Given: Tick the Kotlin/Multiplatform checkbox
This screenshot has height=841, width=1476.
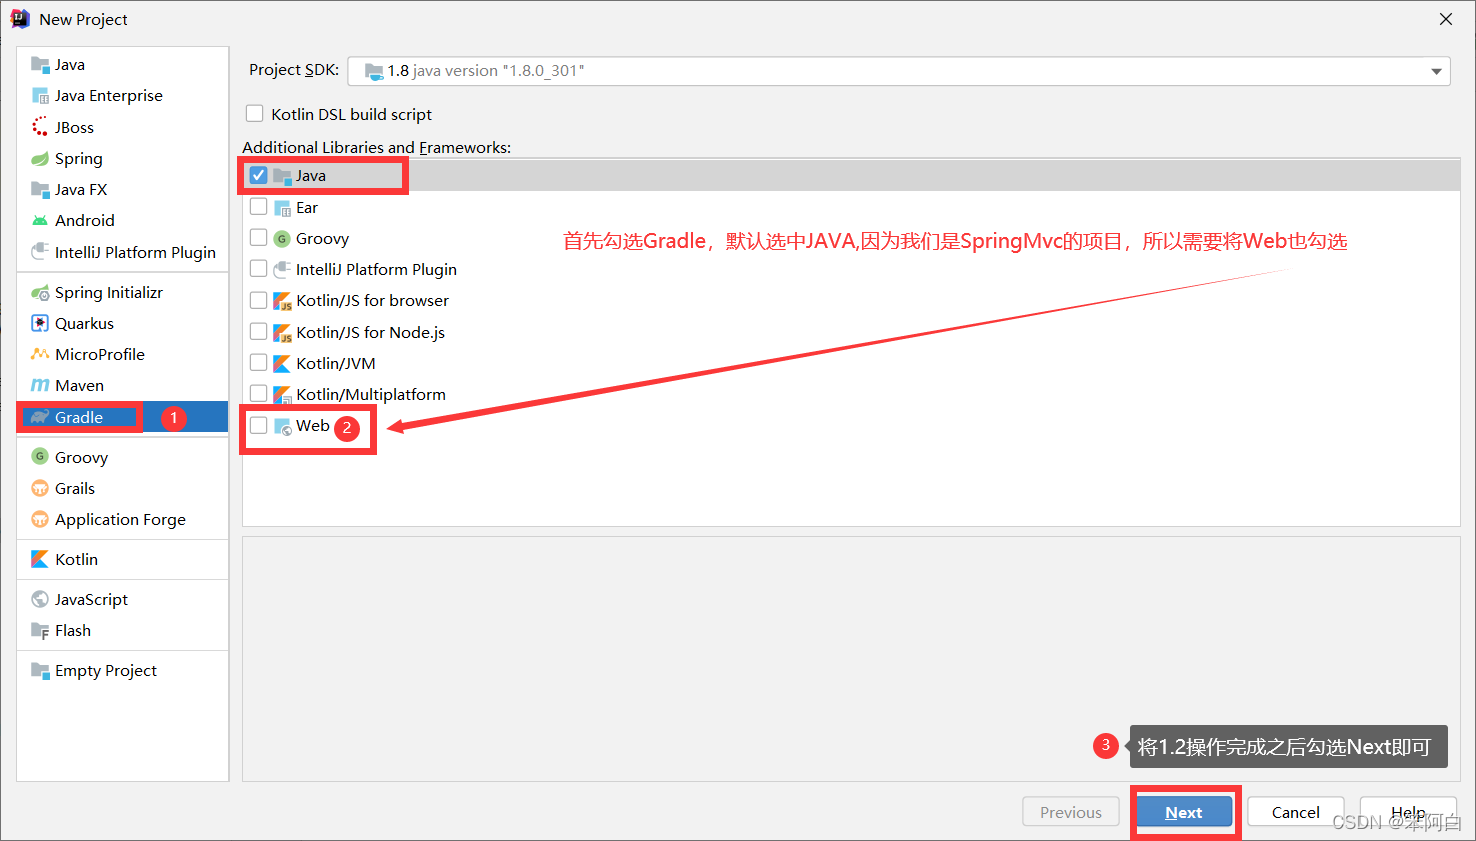Looking at the screenshot, I should coord(258,393).
